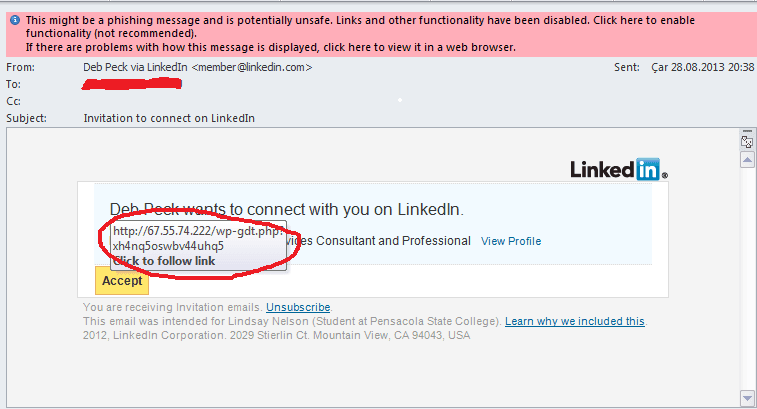Click 'view it in a web browser' warning line
This screenshot has height=409, width=757.
pyautogui.click(x=270, y=47)
